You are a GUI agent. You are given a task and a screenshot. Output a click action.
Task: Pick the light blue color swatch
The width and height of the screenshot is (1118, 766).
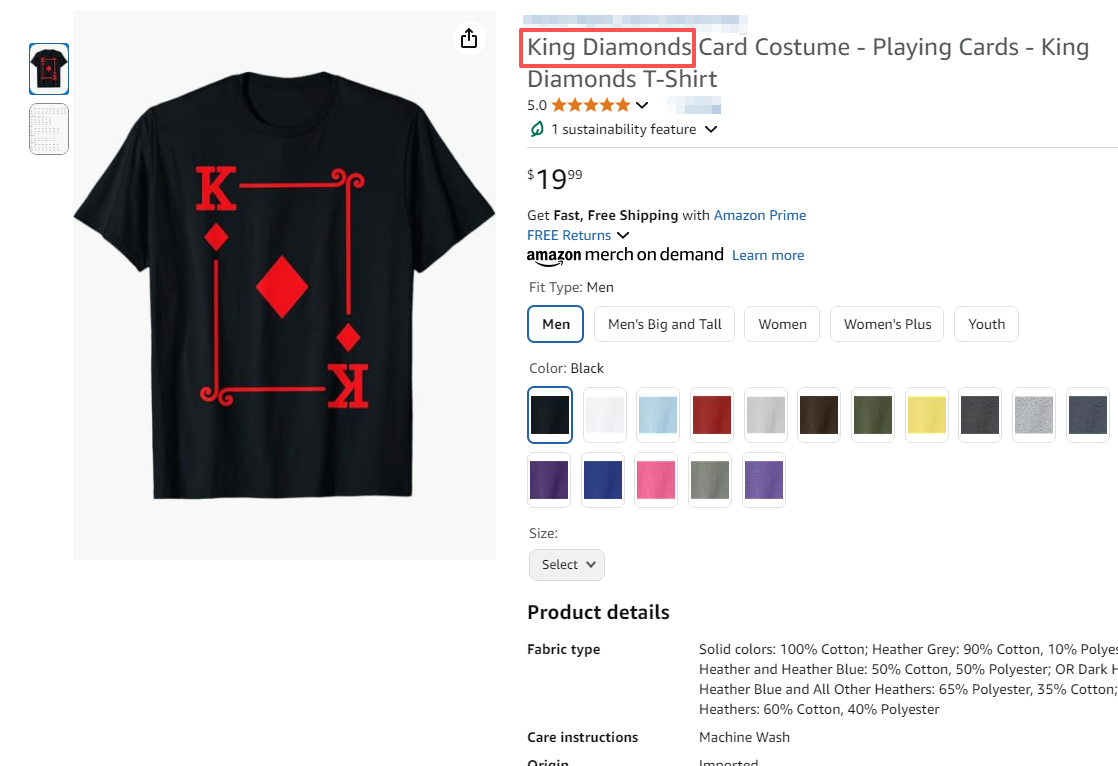pyautogui.click(x=658, y=415)
